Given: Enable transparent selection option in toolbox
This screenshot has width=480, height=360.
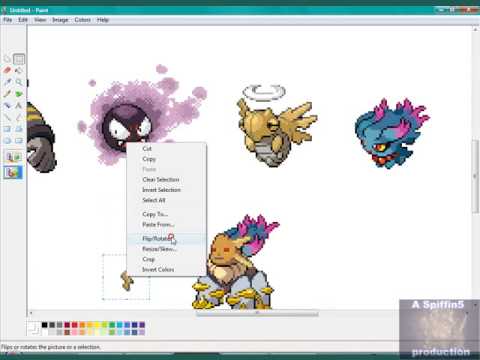Looking at the screenshot, I should [13, 172].
